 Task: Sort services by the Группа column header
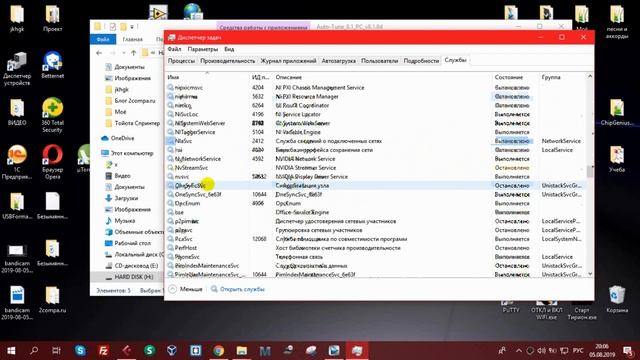[x=562, y=77]
